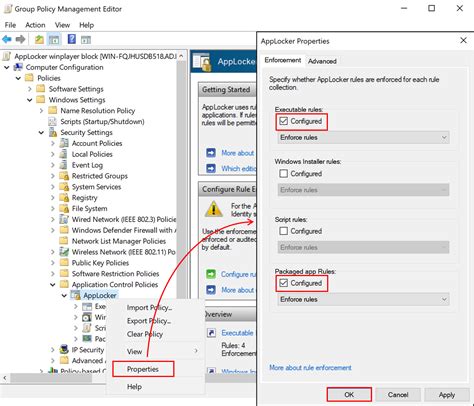
Task: Click the Windows Installer Rules node icon
Action: pyautogui.click(x=87, y=317)
